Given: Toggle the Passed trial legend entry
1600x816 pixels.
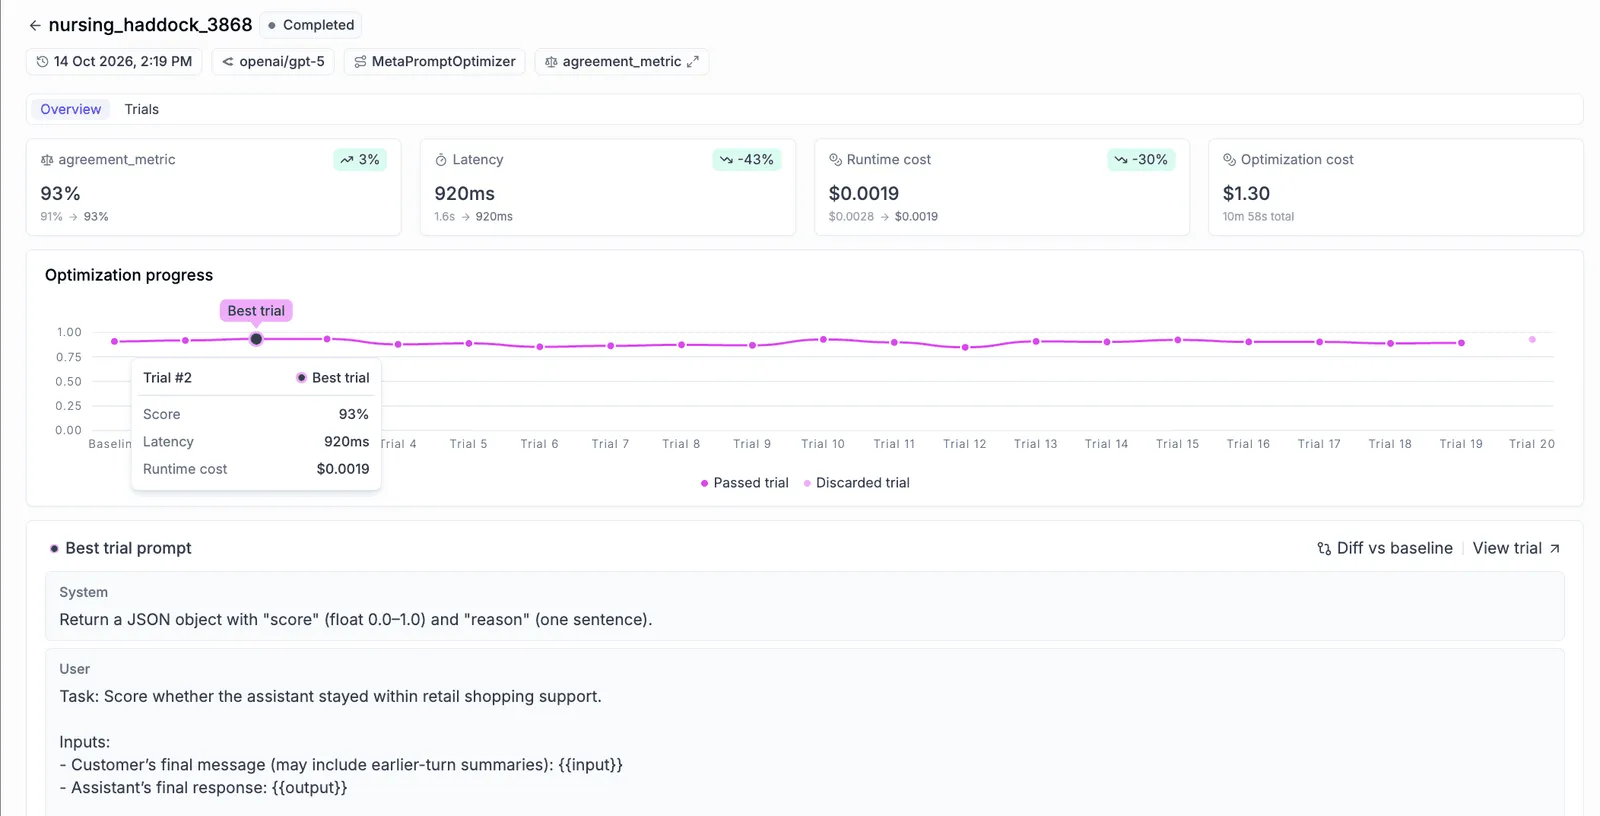Looking at the screenshot, I should 745,483.
